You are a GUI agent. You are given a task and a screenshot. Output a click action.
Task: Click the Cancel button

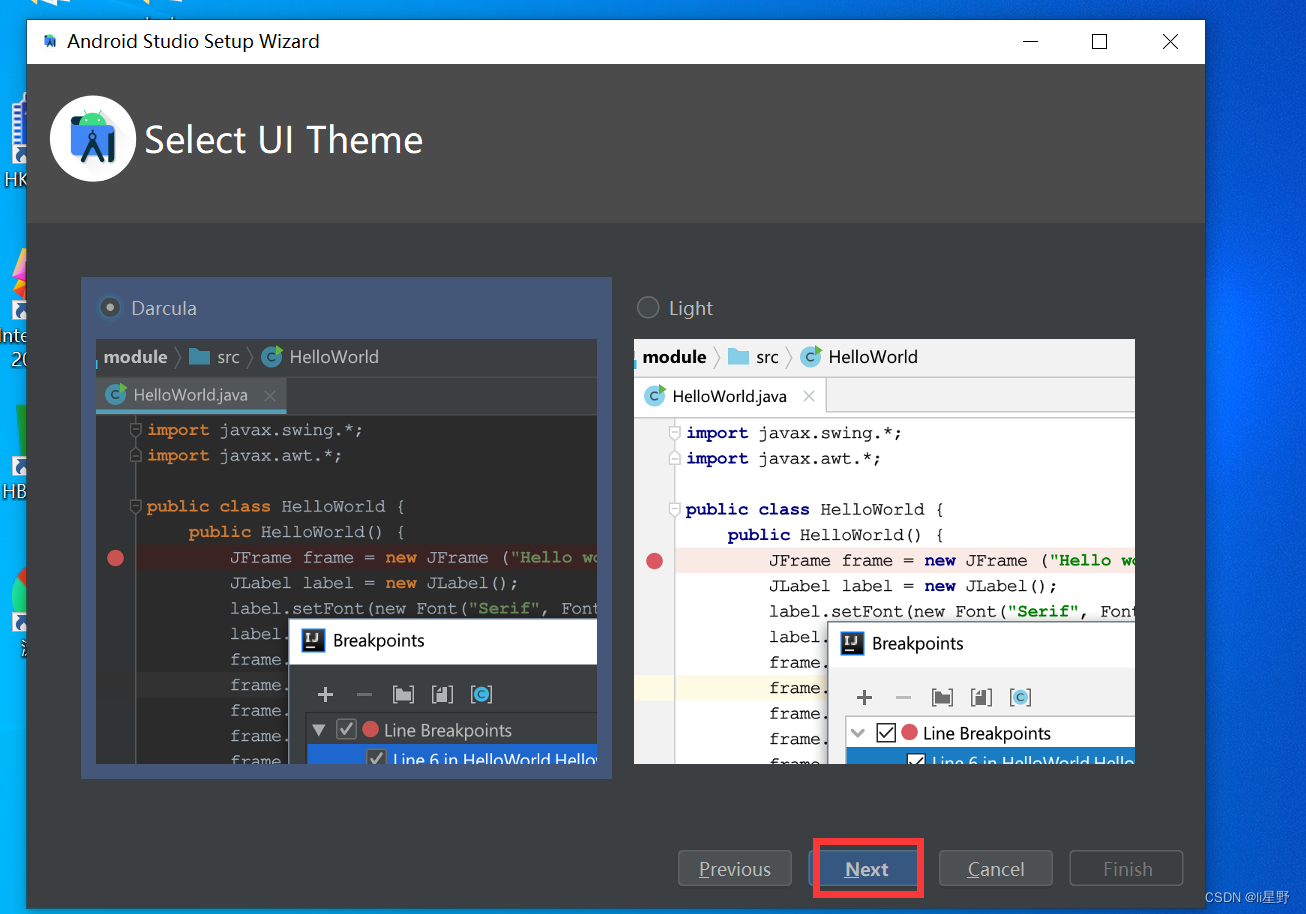[x=996, y=869]
